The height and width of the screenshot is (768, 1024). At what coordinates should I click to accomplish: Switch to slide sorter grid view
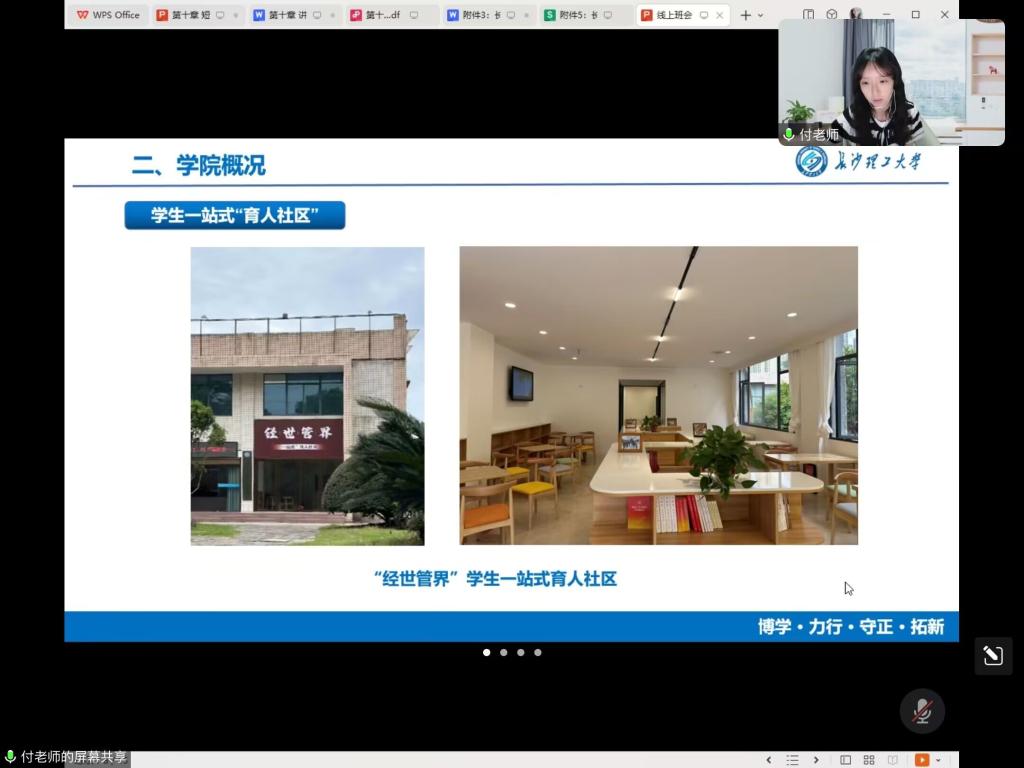pyautogui.click(x=869, y=760)
